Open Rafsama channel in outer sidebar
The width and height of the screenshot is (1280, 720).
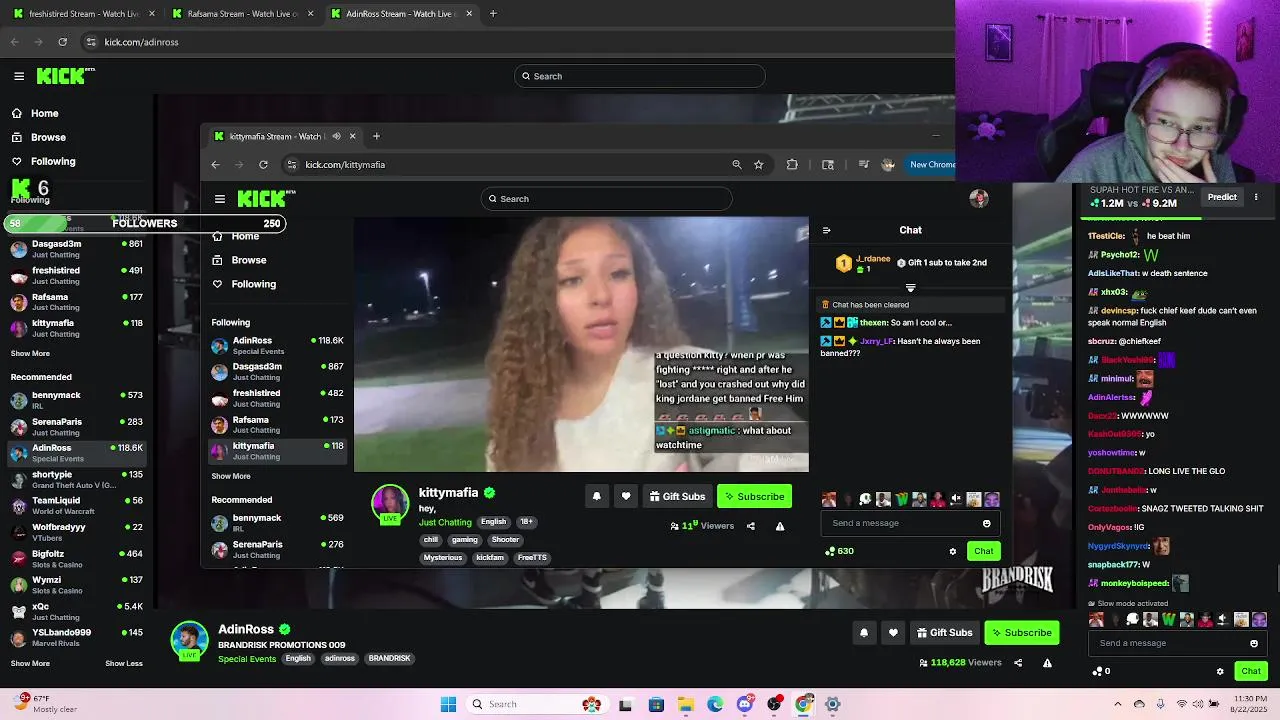77,302
